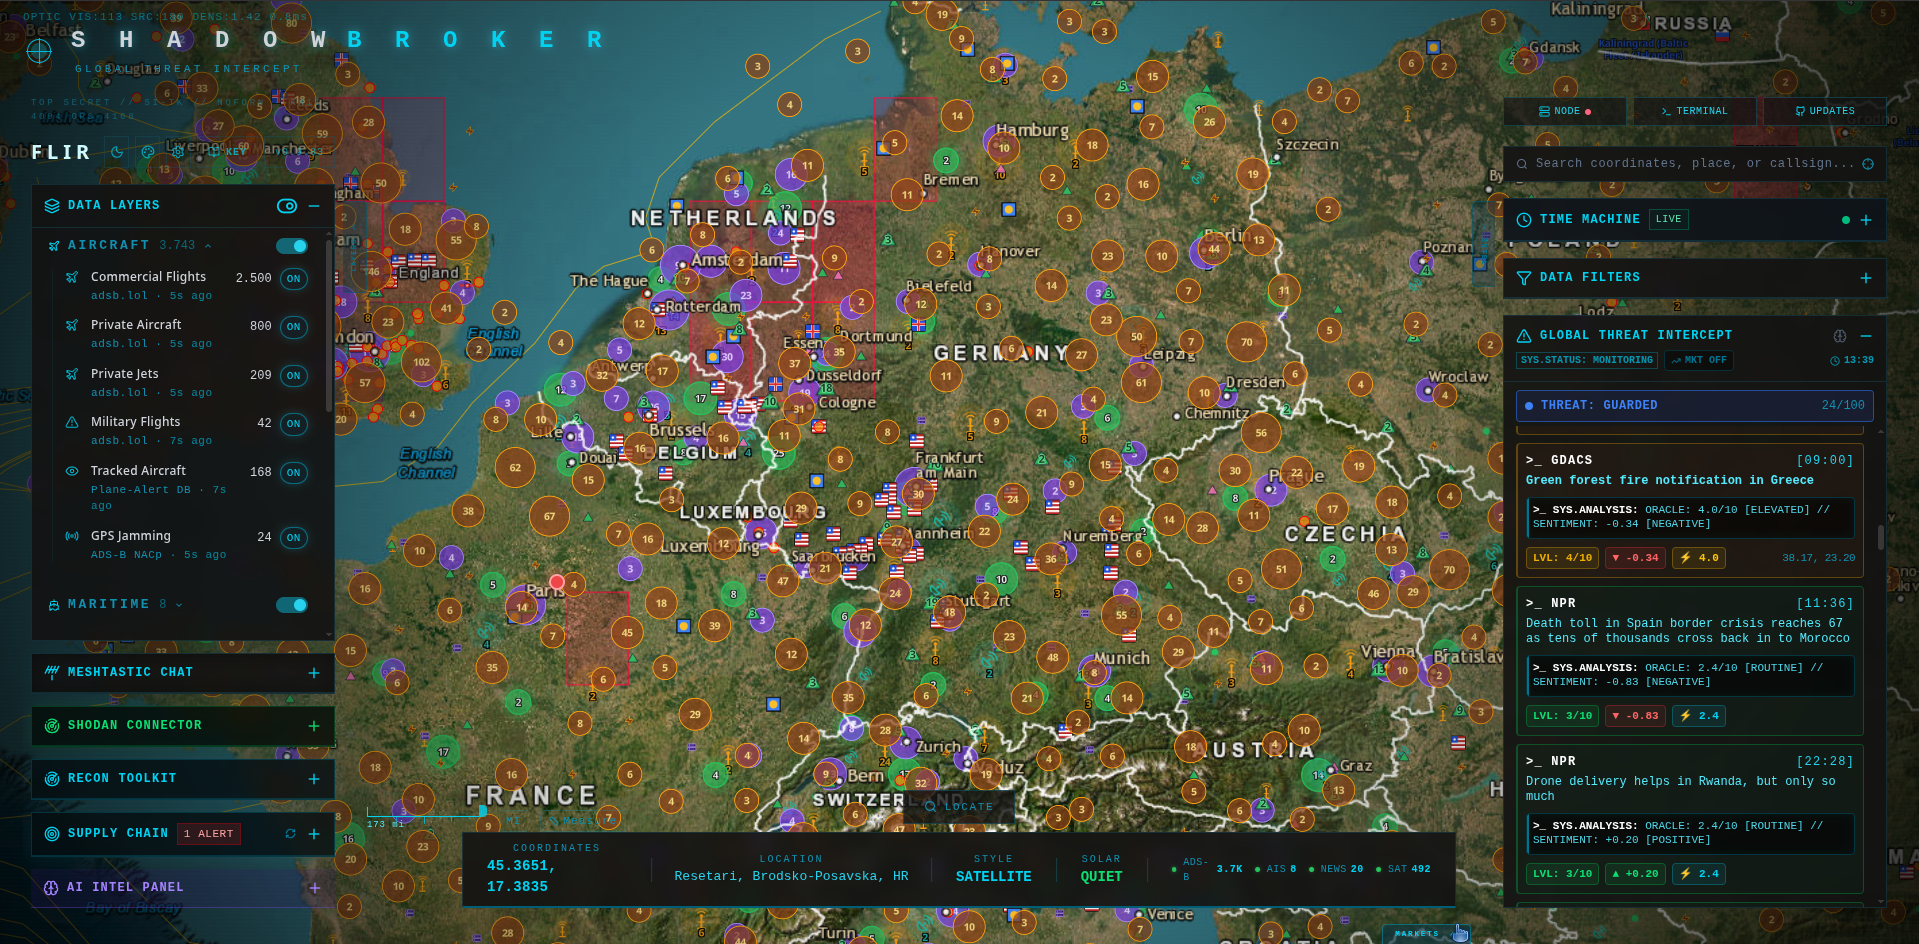Click the KEY legend button
The width and height of the screenshot is (1919, 944).
(x=226, y=152)
